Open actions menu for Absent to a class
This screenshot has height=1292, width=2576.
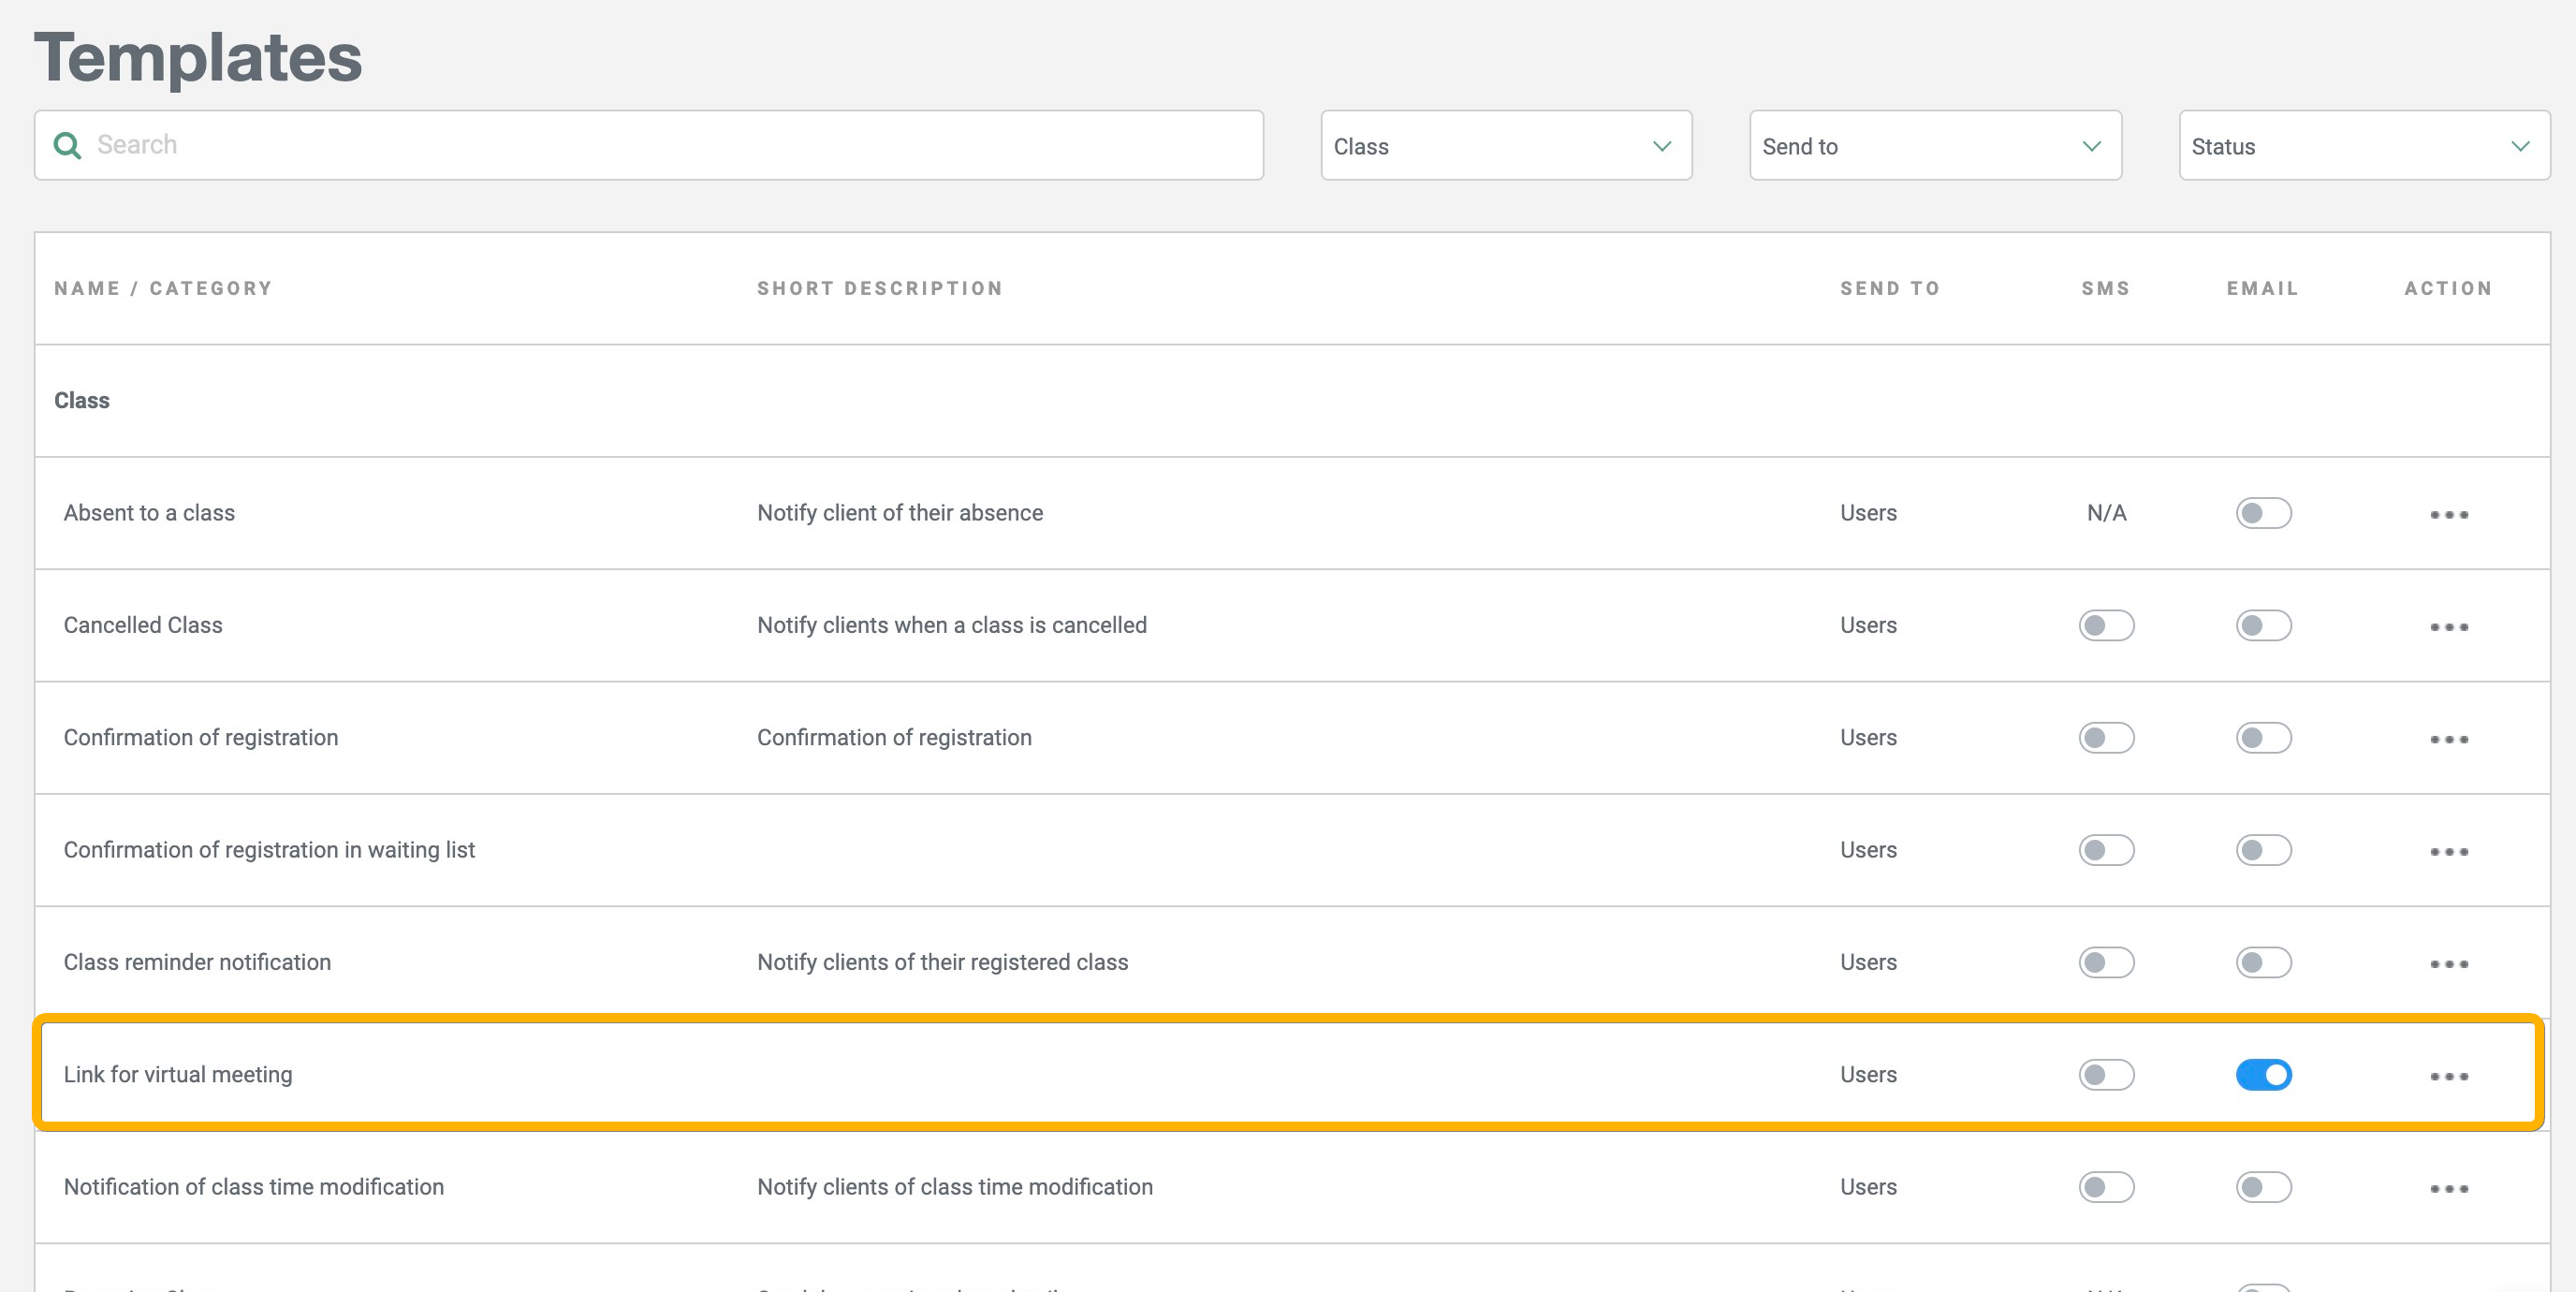click(x=2448, y=514)
